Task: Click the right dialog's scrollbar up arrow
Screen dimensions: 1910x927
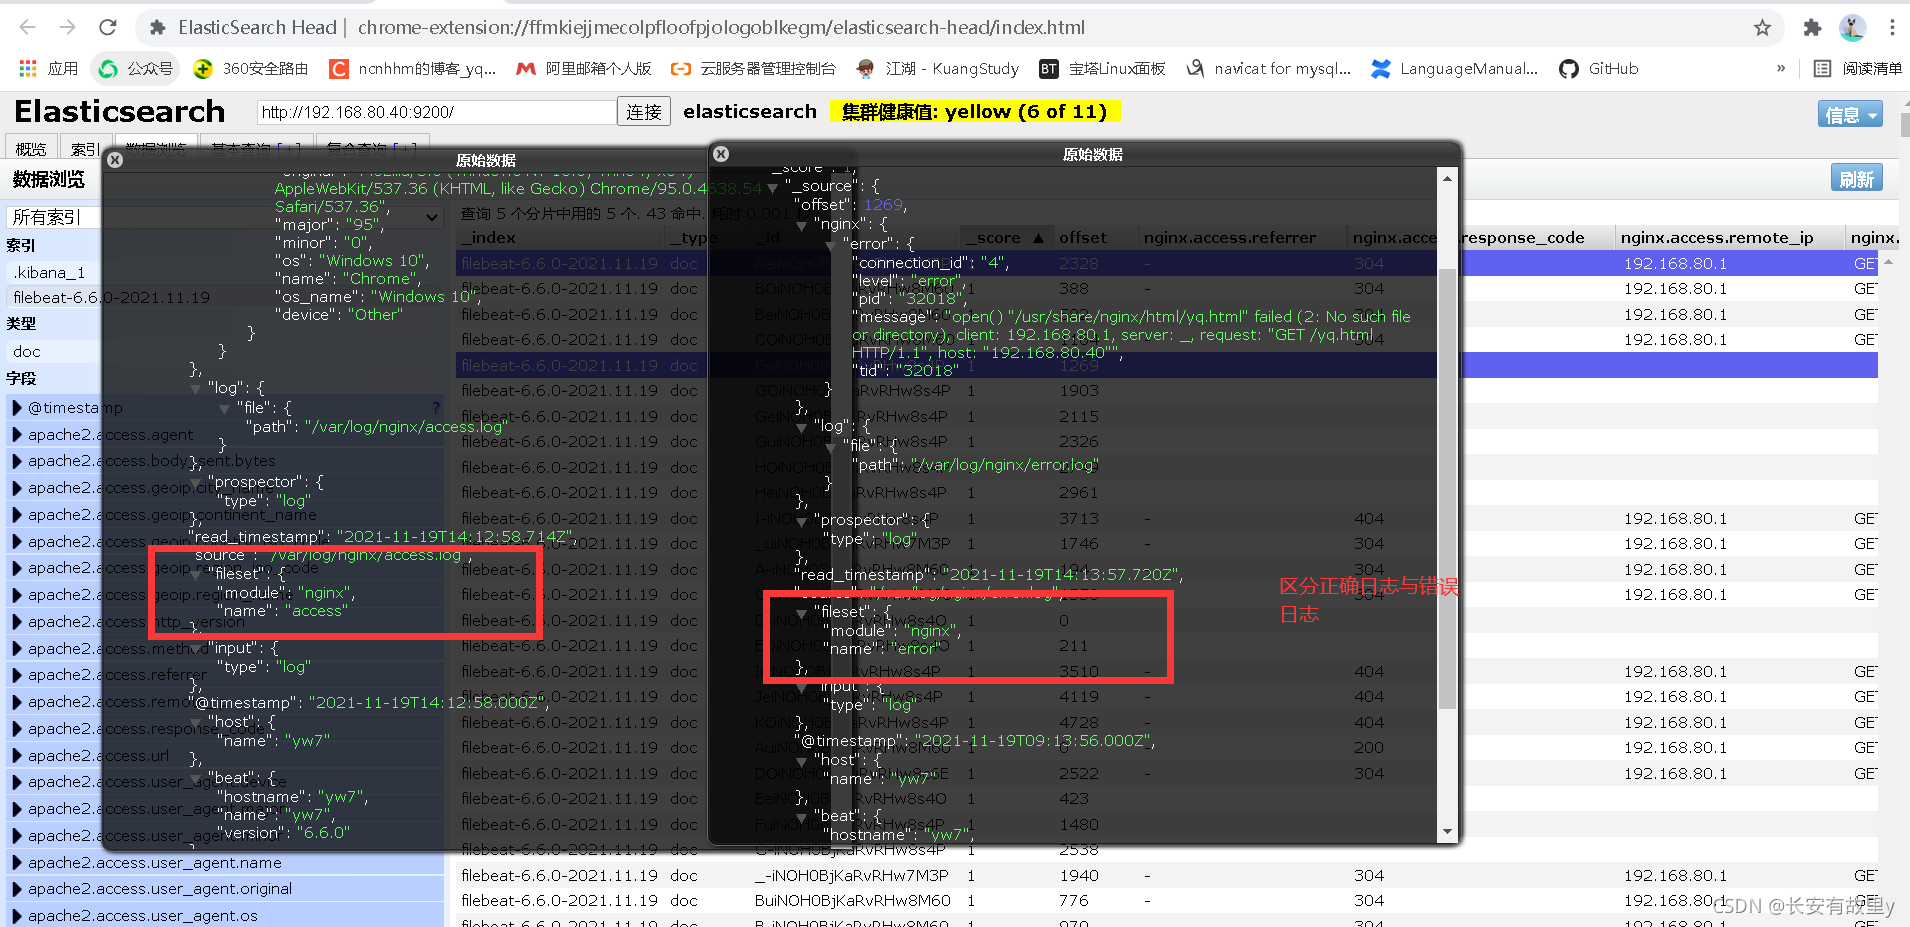Action: tap(1446, 179)
